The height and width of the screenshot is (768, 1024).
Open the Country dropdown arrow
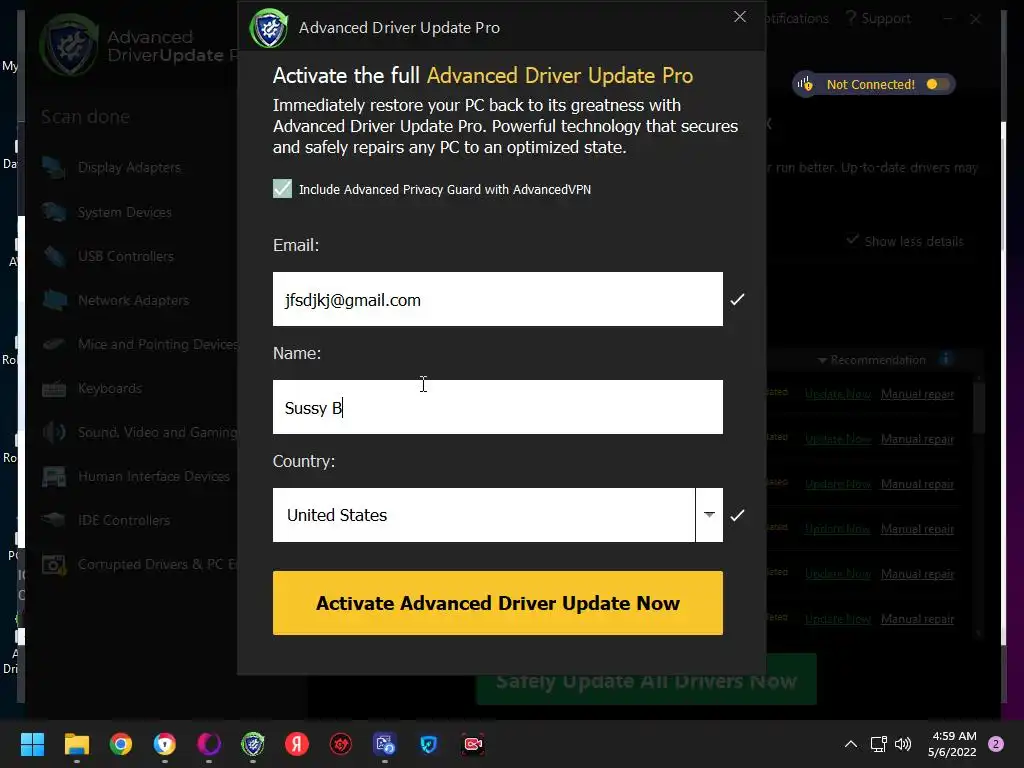click(x=709, y=515)
